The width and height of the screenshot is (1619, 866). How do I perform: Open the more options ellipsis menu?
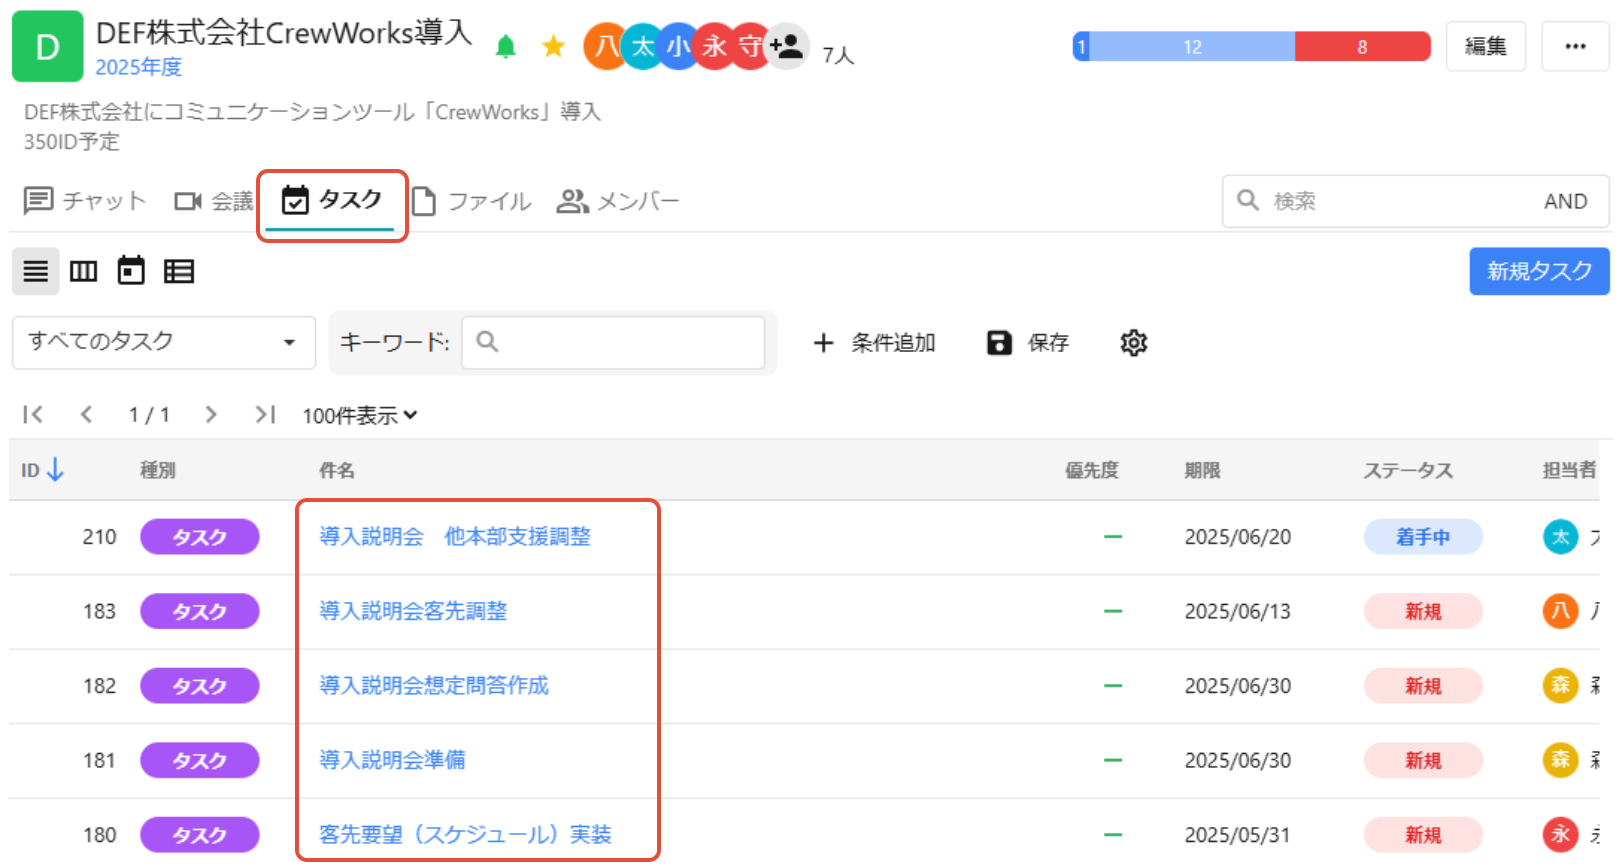click(1576, 46)
